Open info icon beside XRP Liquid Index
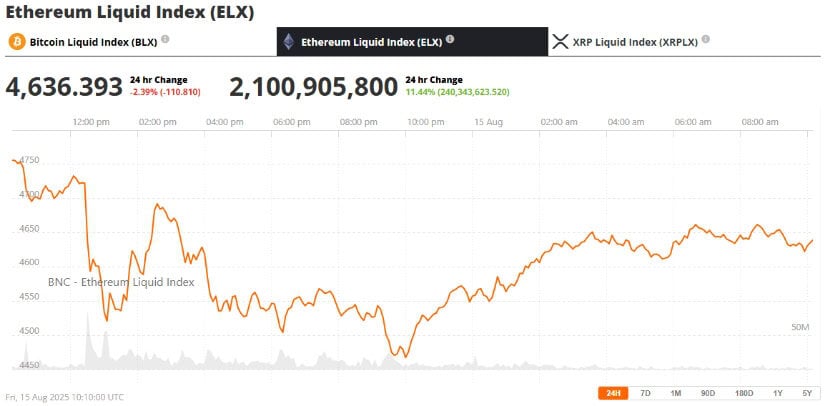 [x=706, y=39]
